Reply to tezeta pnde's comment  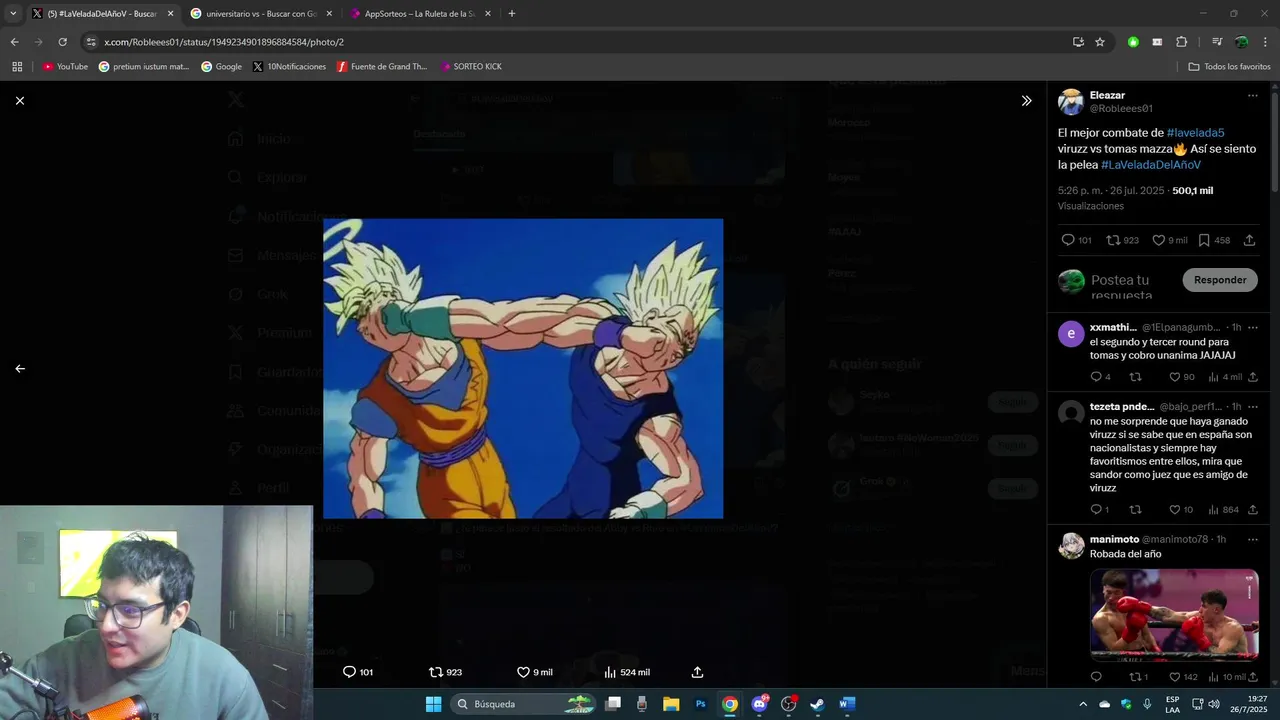click(1099, 510)
